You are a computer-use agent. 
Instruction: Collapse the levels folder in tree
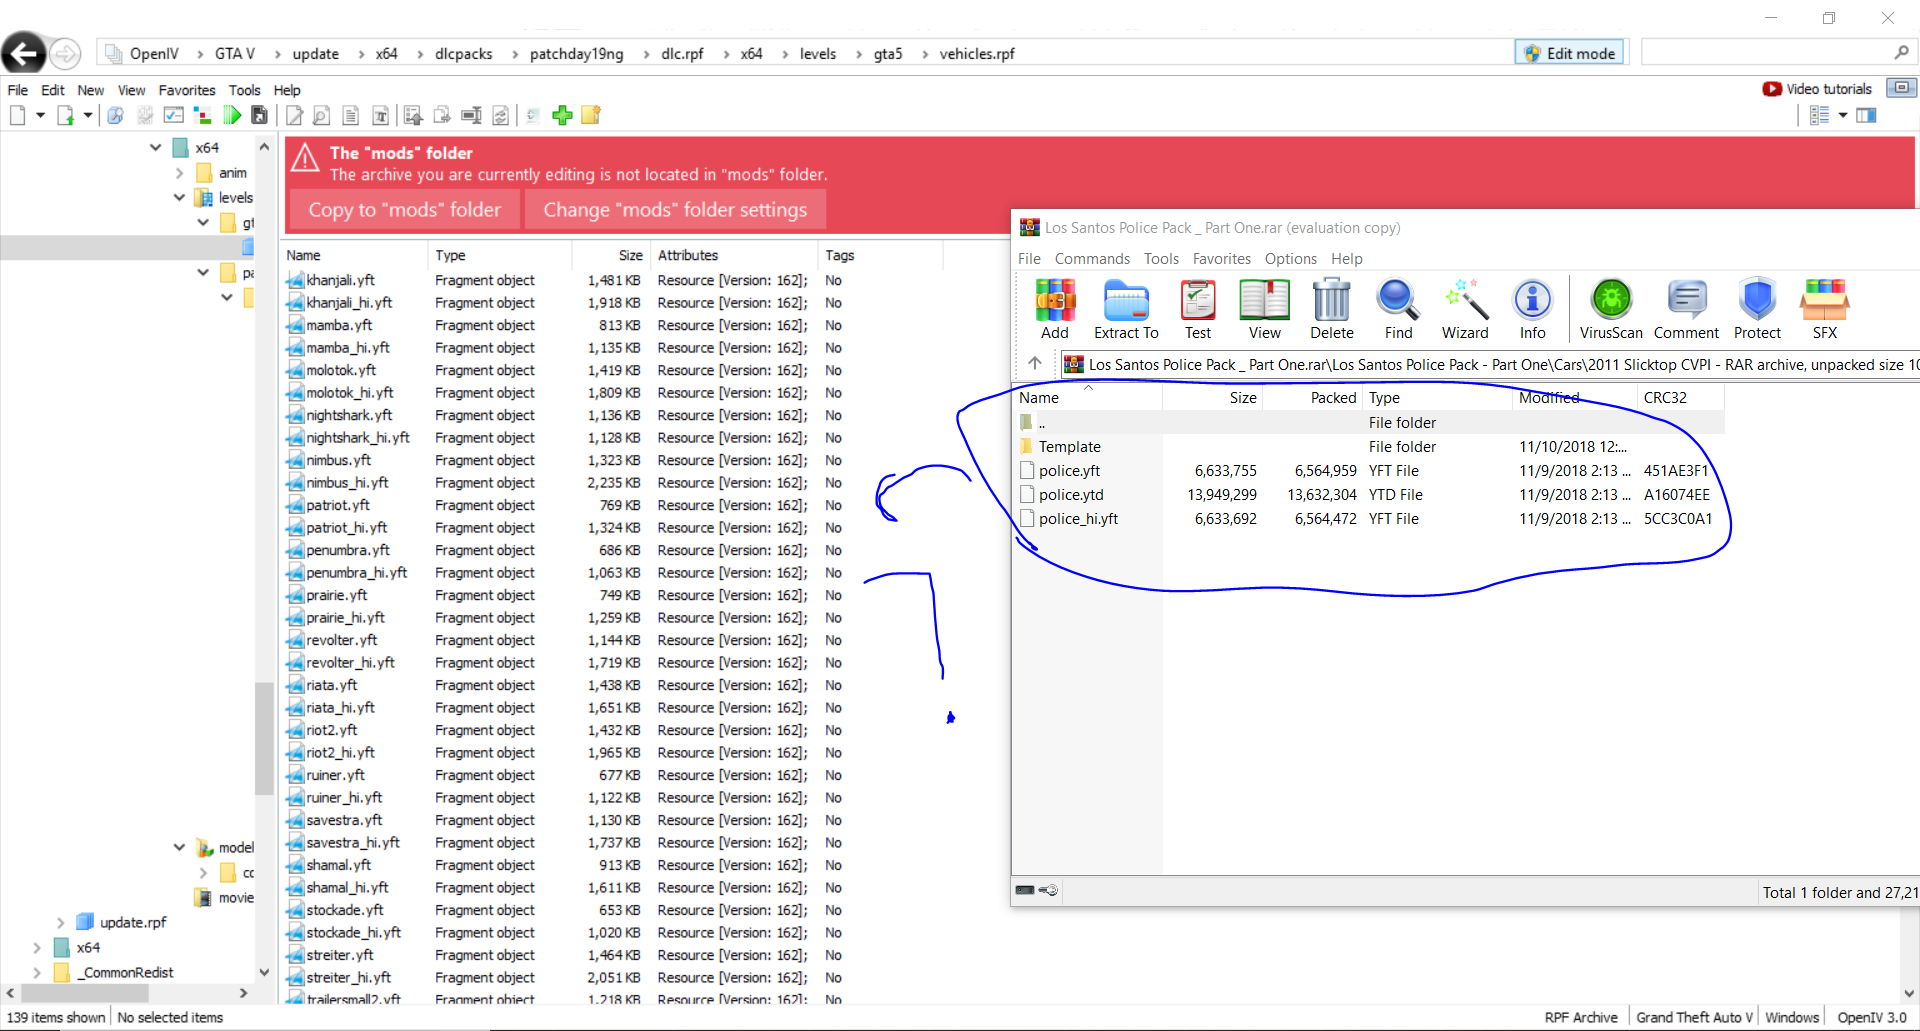[x=180, y=198]
